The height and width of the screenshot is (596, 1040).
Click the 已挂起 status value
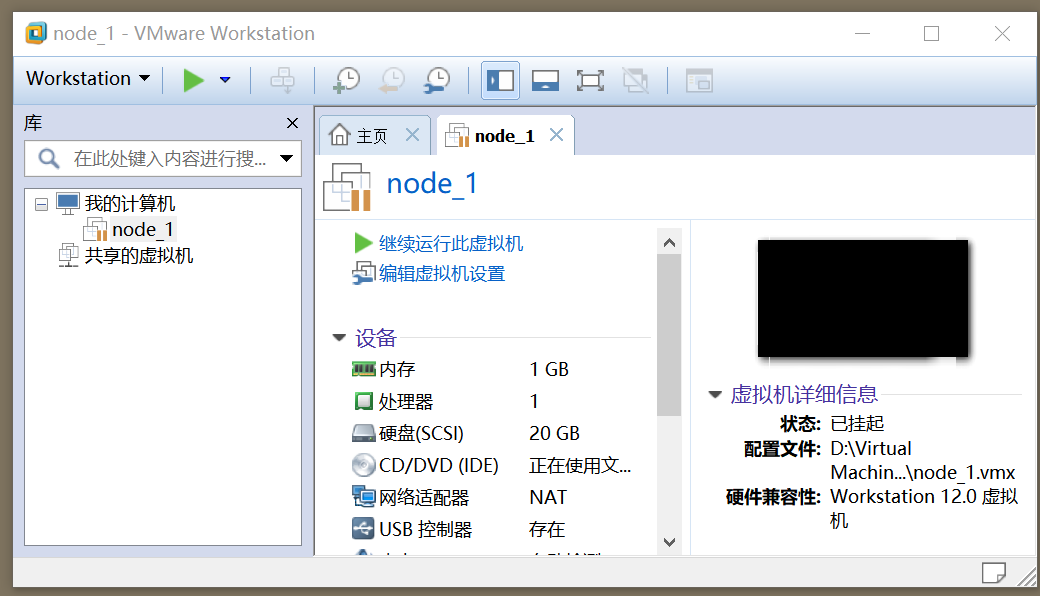point(857,424)
